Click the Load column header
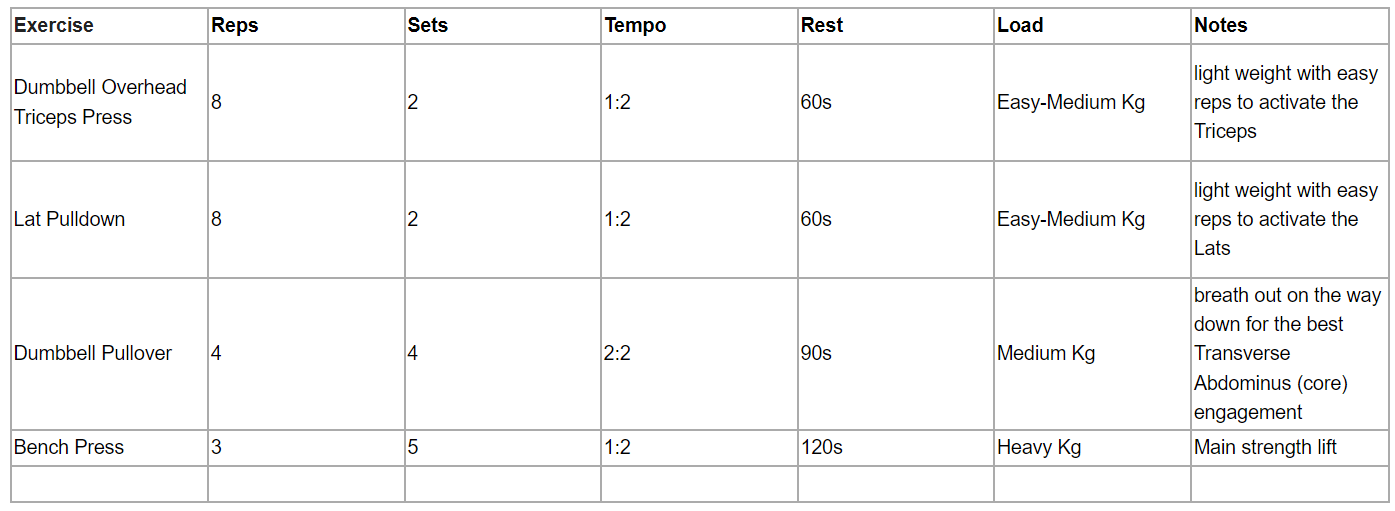The height and width of the screenshot is (511, 1395). (1020, 26)
